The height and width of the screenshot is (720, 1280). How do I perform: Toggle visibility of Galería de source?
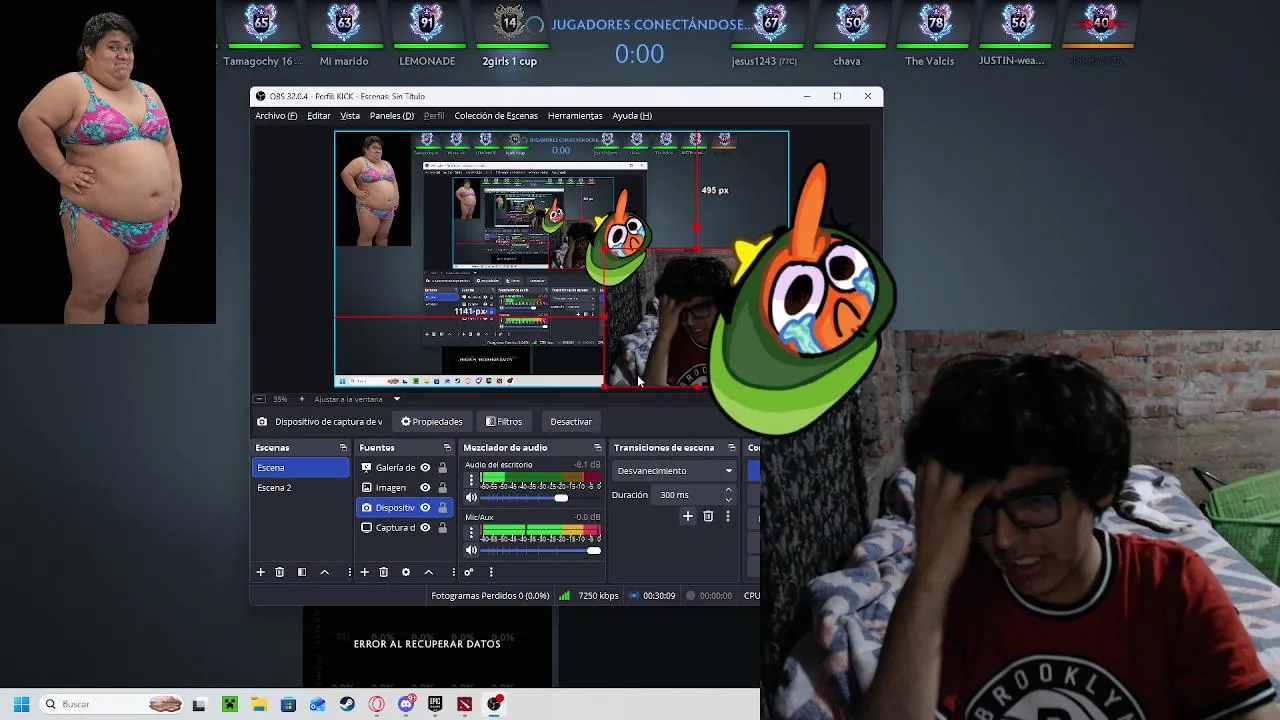click(x=425, y=468)
